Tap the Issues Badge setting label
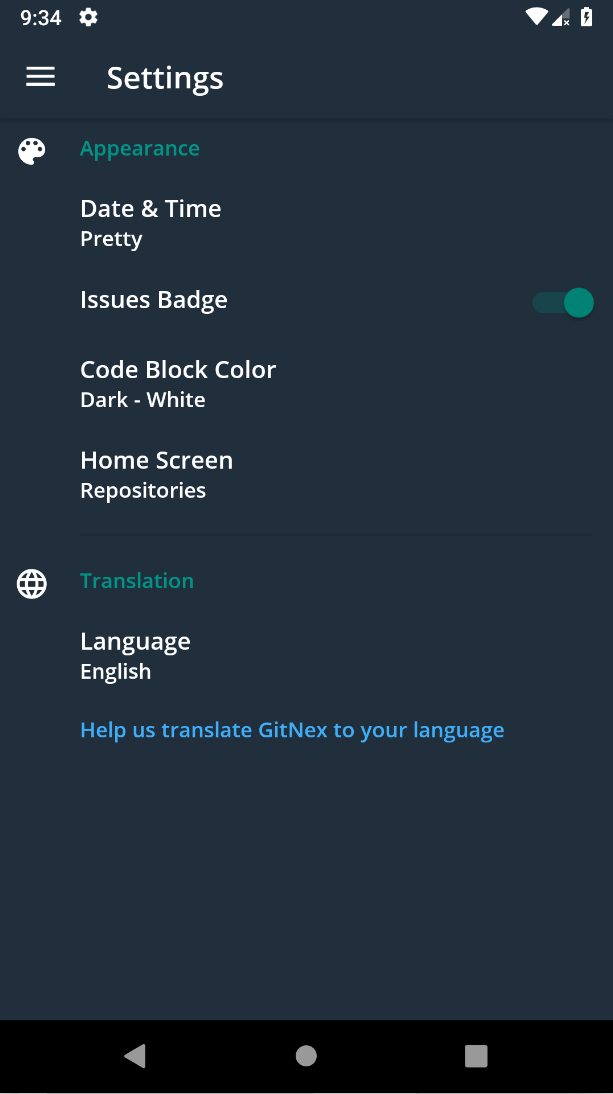613x1094 pixels. (154, 300)
